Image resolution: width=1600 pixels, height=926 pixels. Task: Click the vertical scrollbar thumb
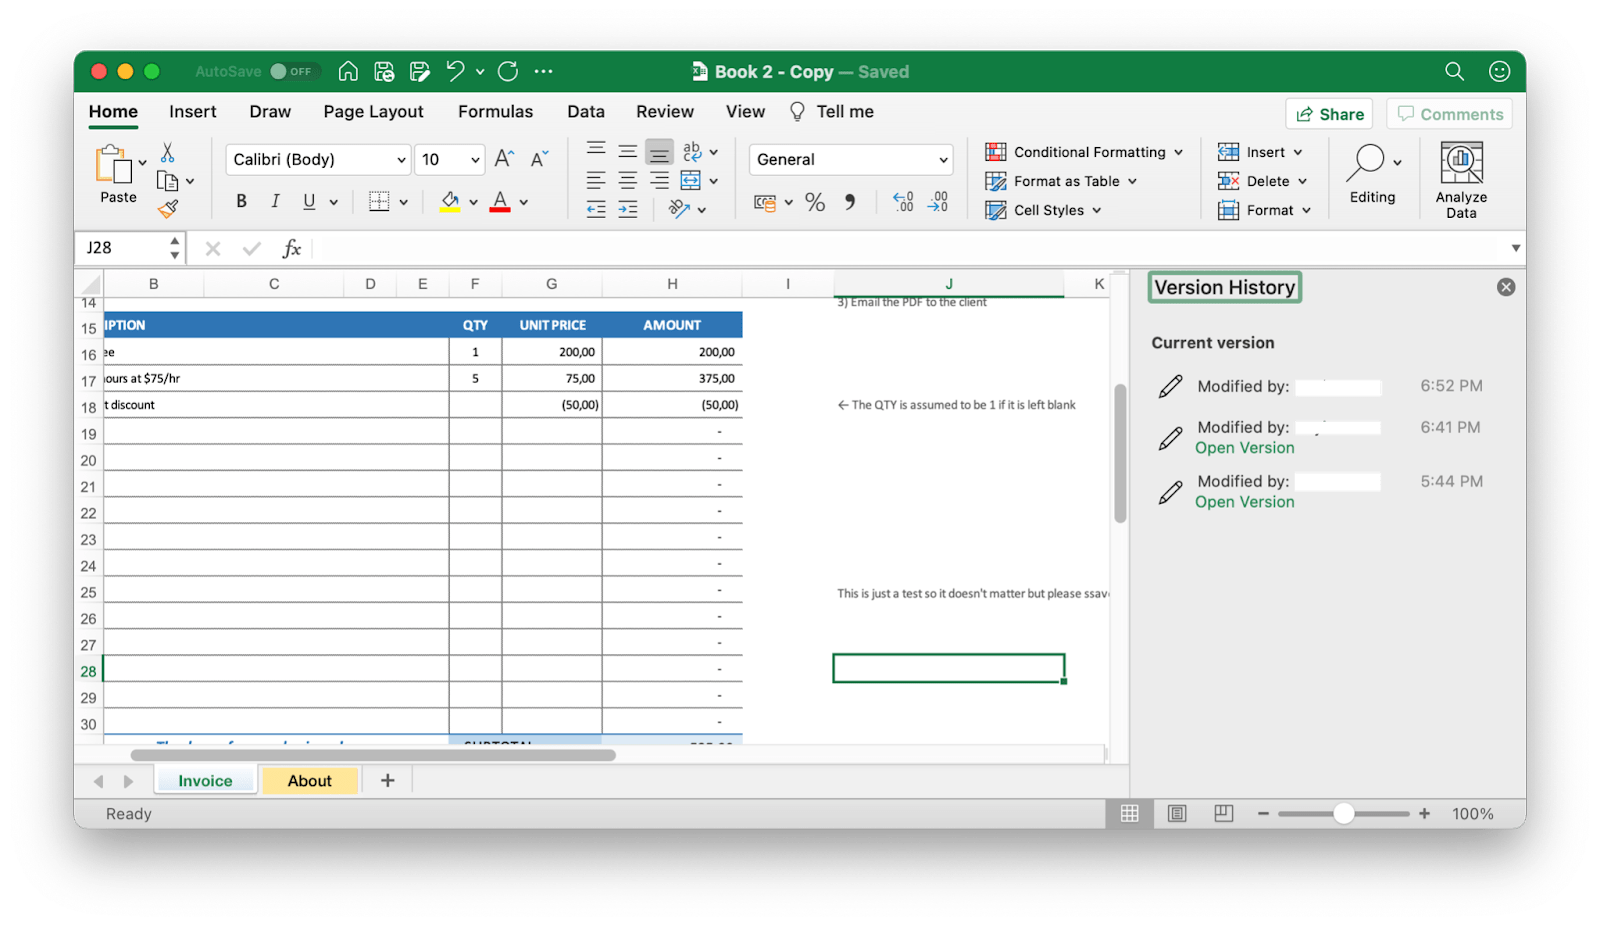click(1120, 453)
